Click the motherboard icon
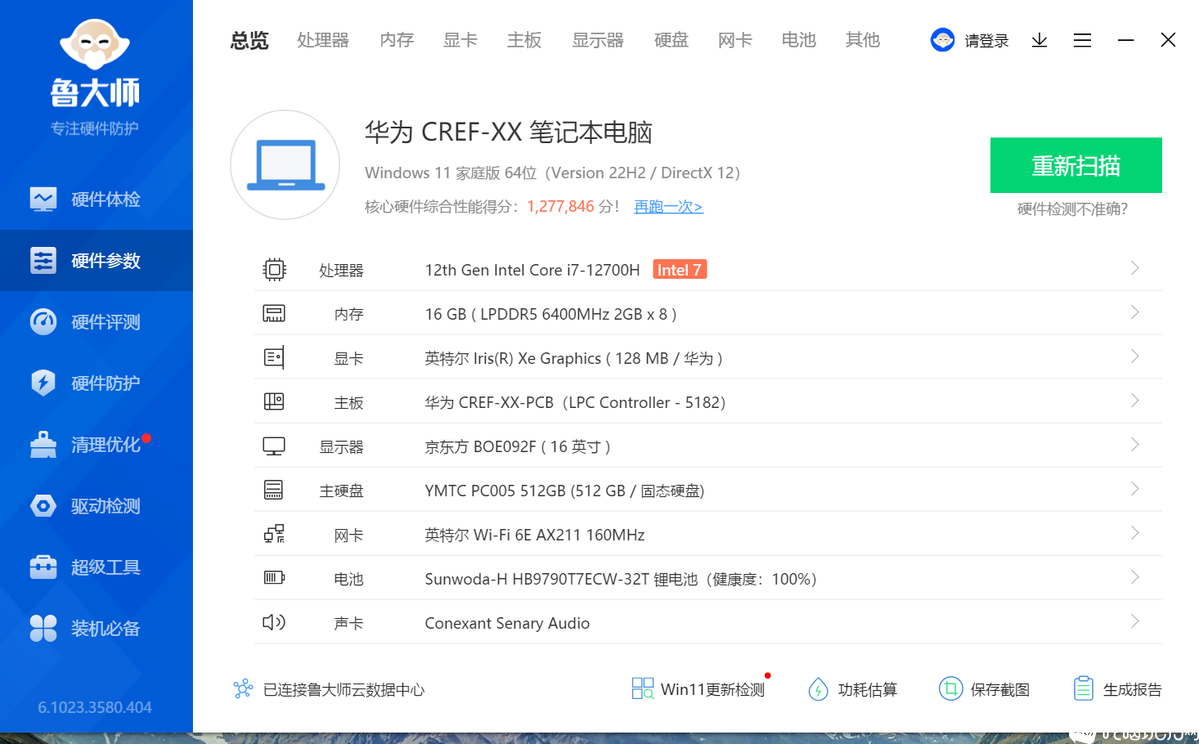Image resolution: width=1199 pixels, height=744 pixels. tap(274, 401)
